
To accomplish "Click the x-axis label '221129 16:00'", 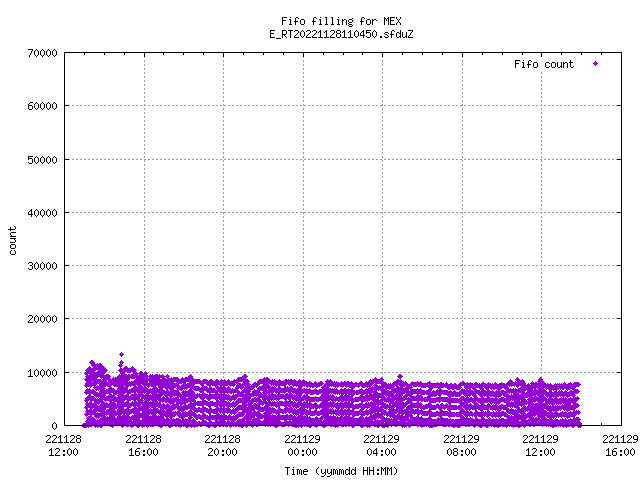I will (620, 446).
